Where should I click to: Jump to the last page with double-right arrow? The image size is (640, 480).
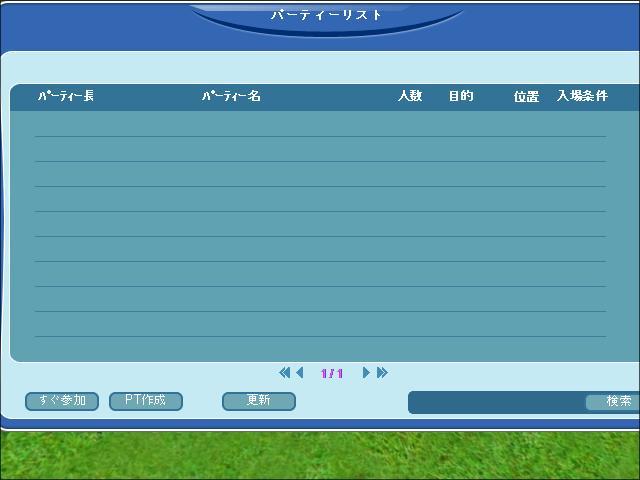382,373
